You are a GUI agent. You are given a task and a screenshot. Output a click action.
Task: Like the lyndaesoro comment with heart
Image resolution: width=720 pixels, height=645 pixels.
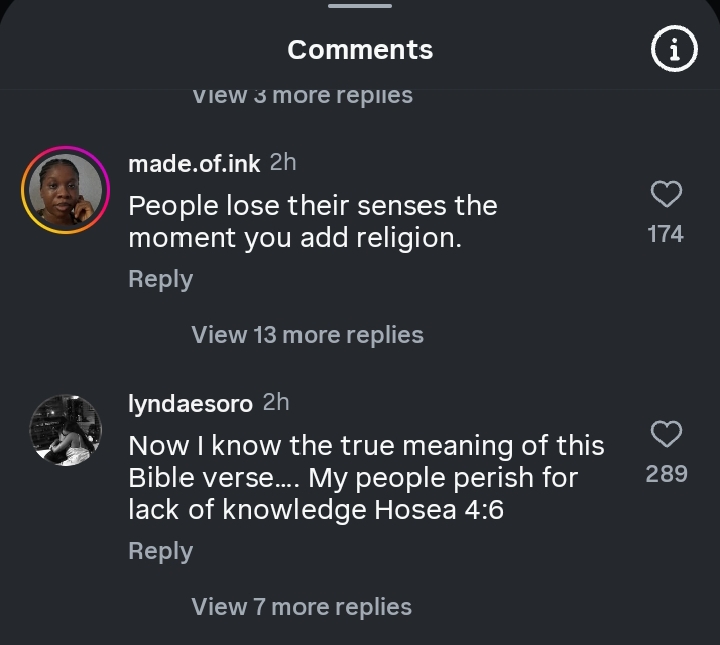click(x=666, y=434)
